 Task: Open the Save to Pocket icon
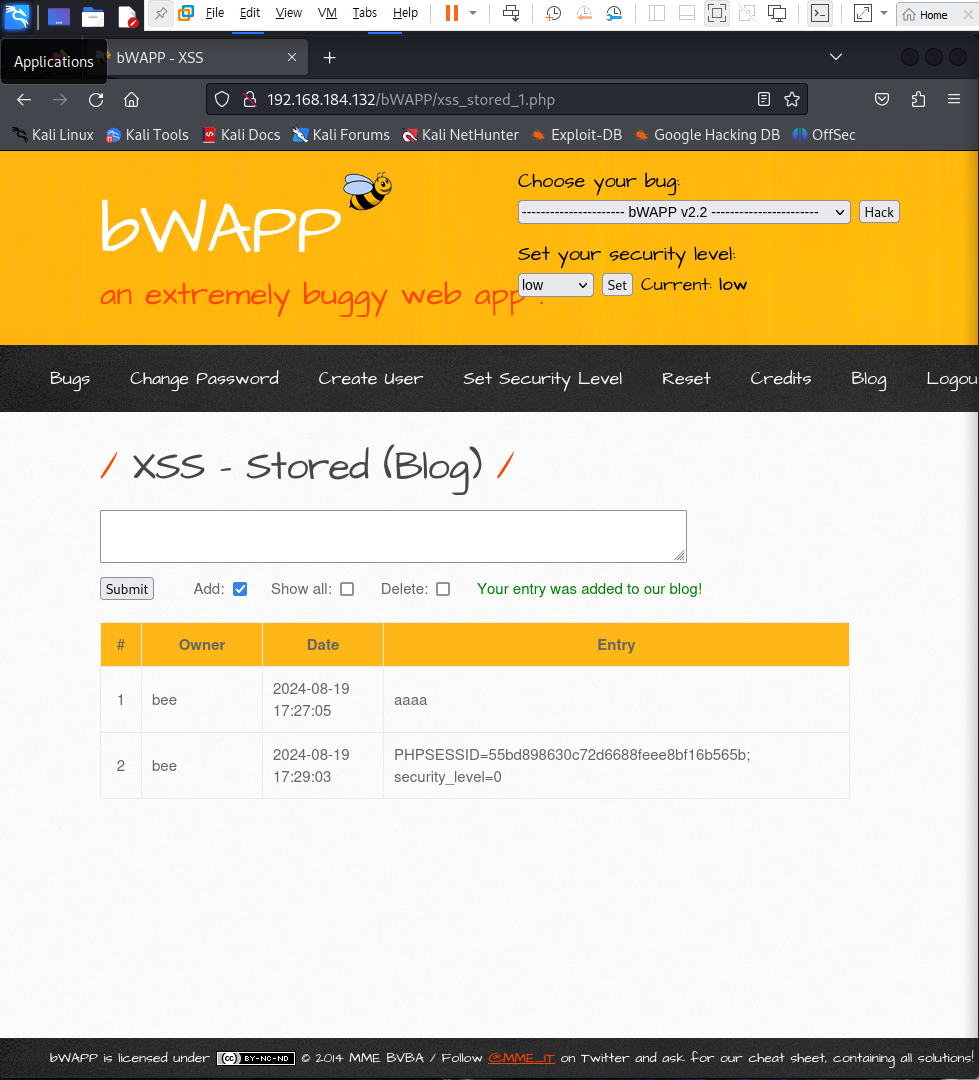(882, 100)
